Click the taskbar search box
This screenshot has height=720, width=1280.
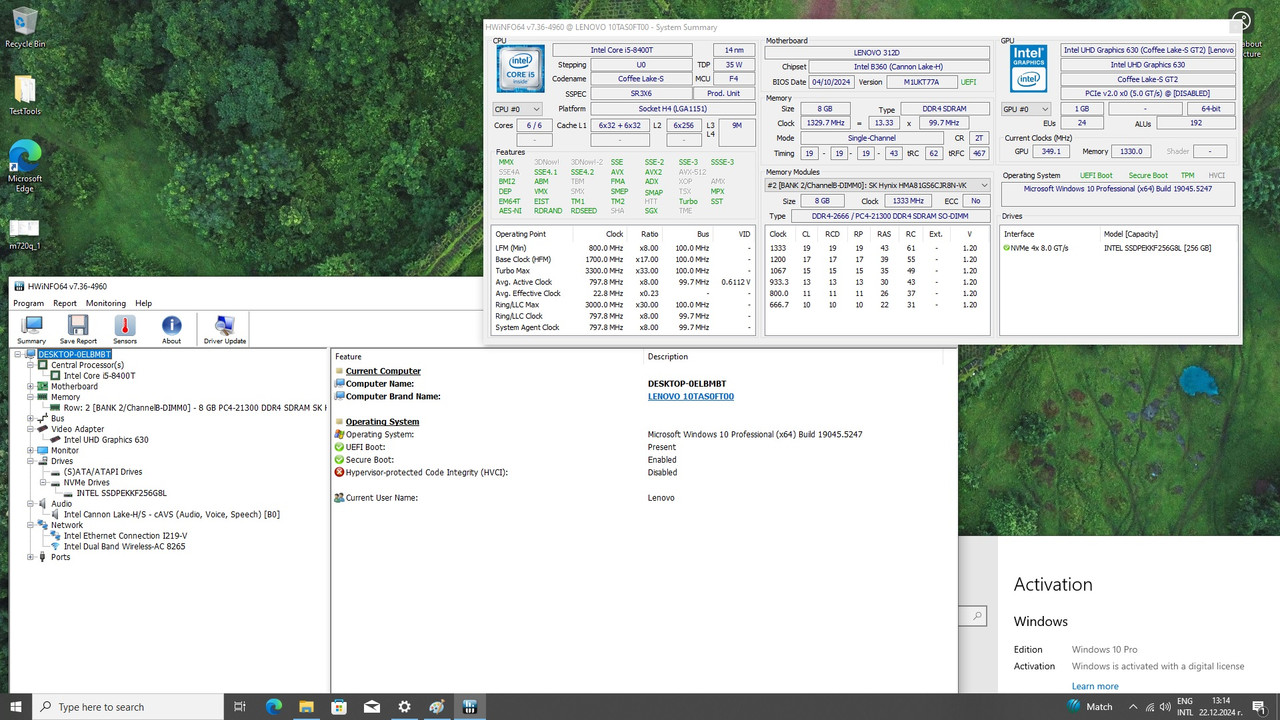point(128,706)
